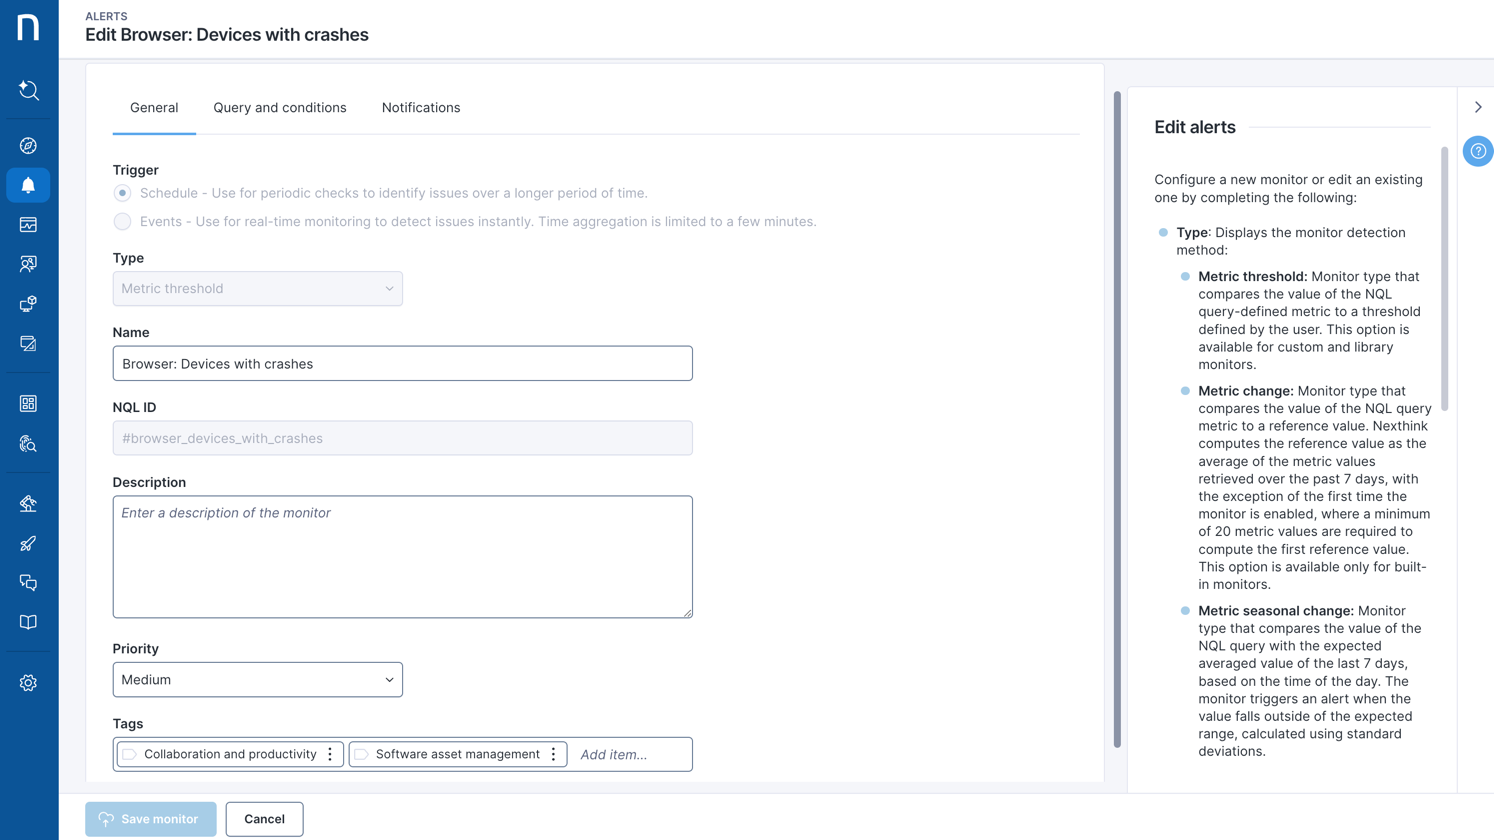Switch to the Notifications tab
Image resolution: width=1494 pixels, height=840 pixels.
(x=420, y=108)
